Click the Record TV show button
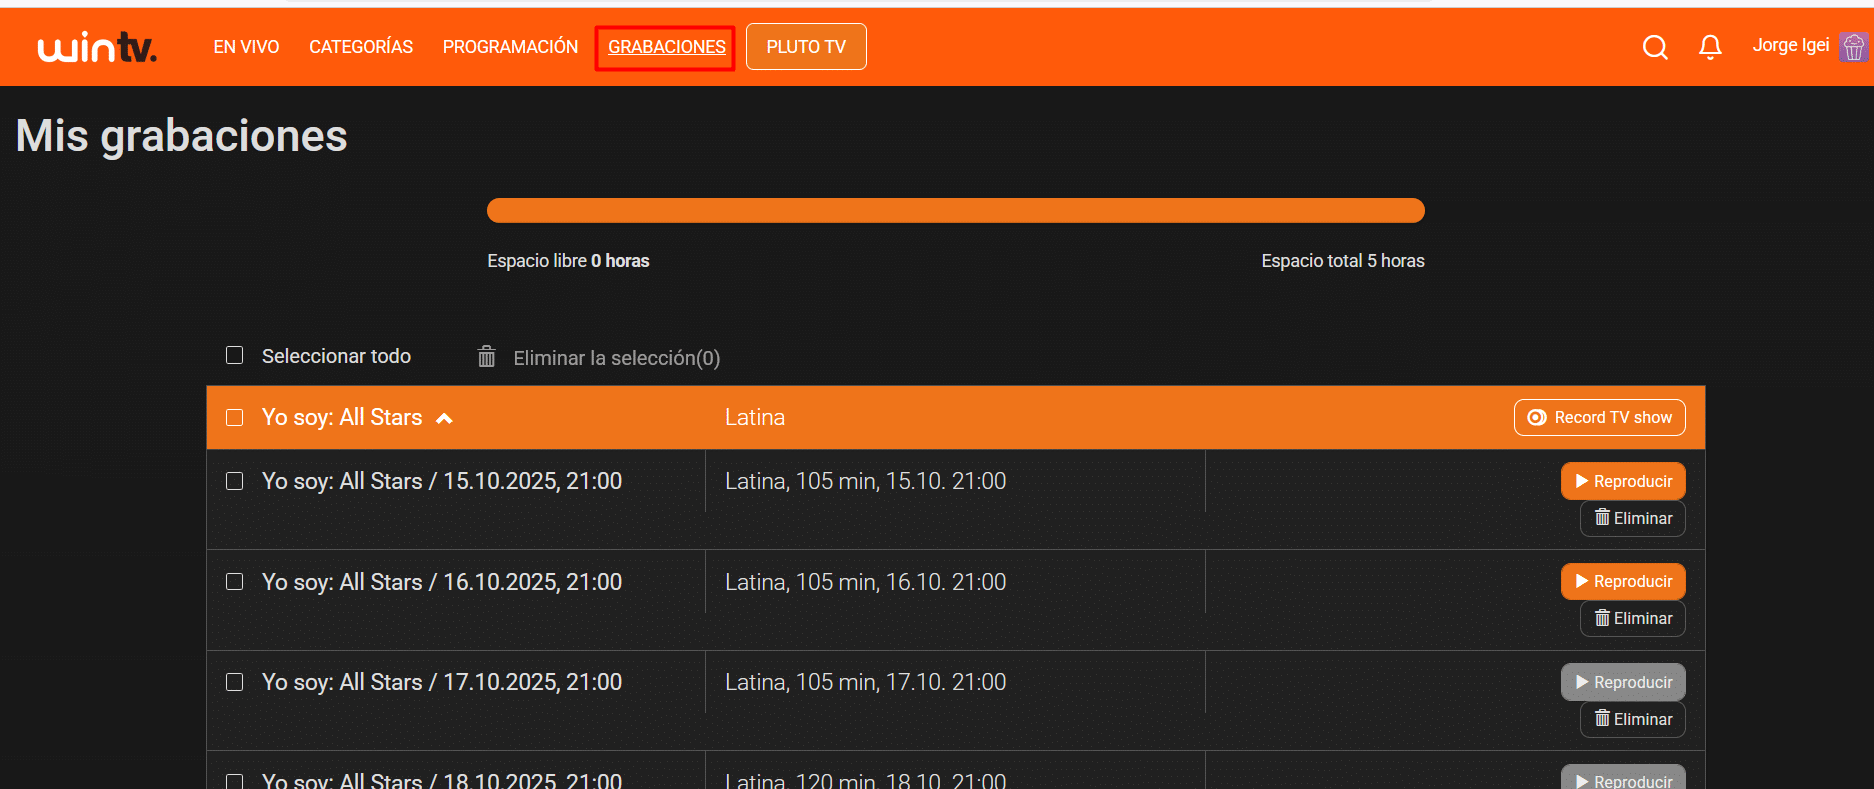1874x789 pixels. (x=1599, y=417)
